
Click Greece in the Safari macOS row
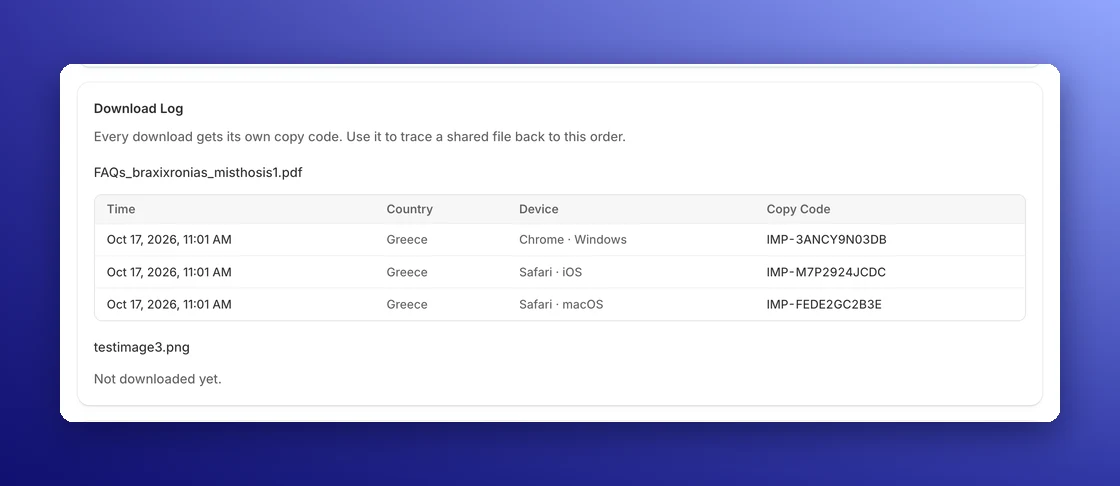407,304
